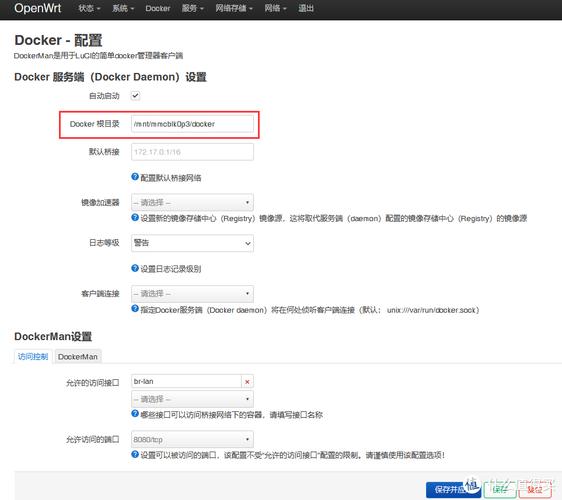Click help icon beside 配置默认桥接网络
Image resolution: width=562 pixels, height=500 pixels.
coord(135,177)
